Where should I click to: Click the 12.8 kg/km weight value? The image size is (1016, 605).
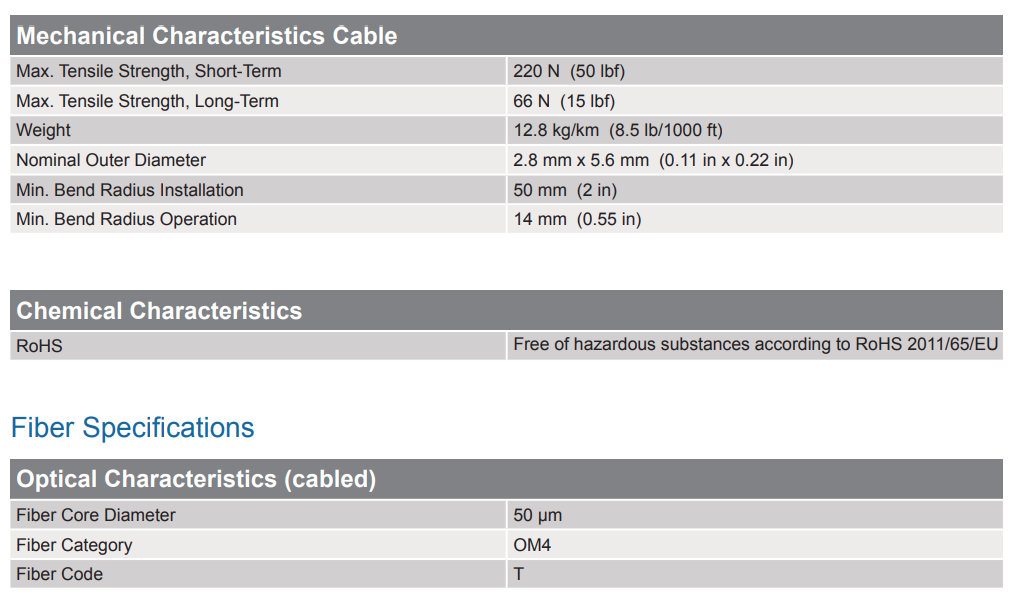[617, 130]
